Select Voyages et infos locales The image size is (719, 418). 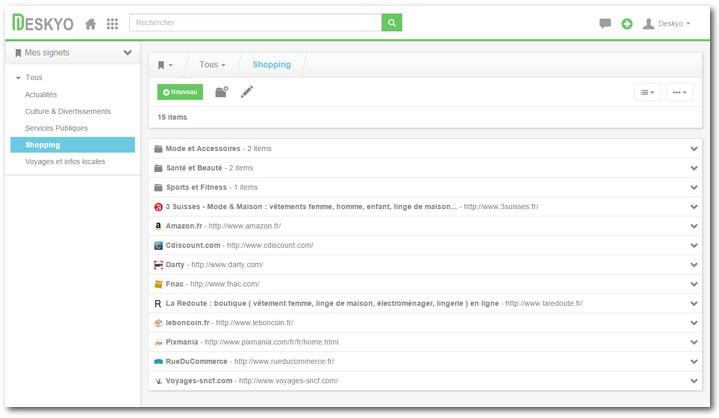click(x=65, y=161)
